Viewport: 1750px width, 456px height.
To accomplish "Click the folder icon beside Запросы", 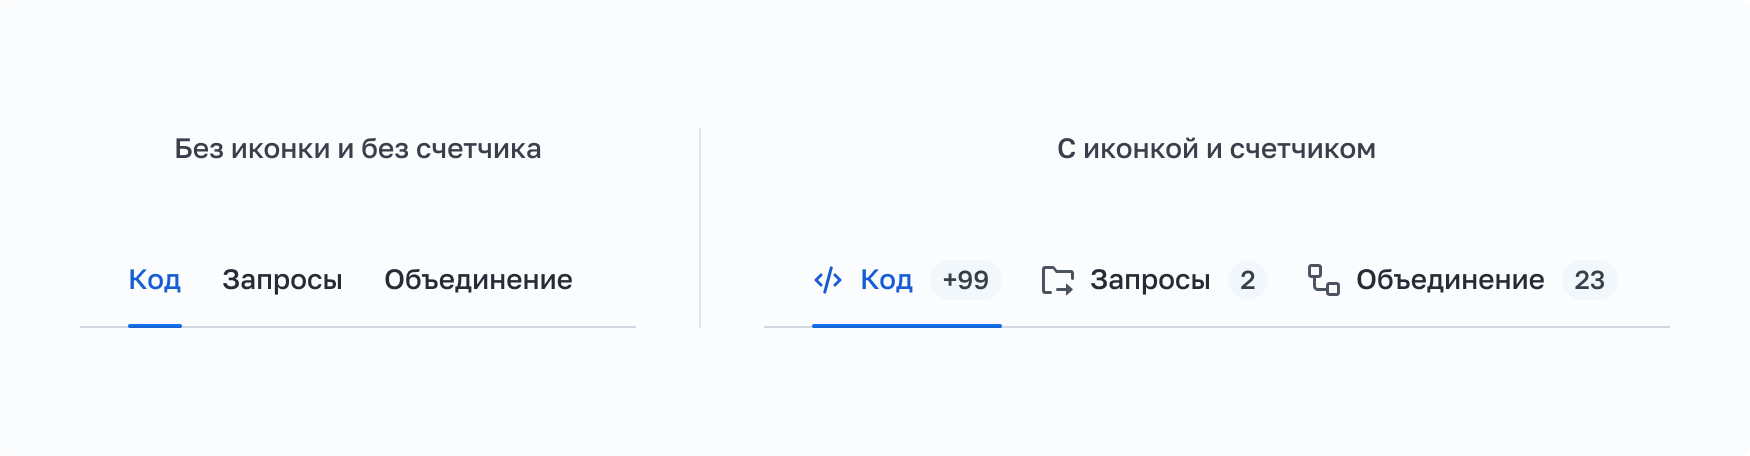I will pos(1057,280).
